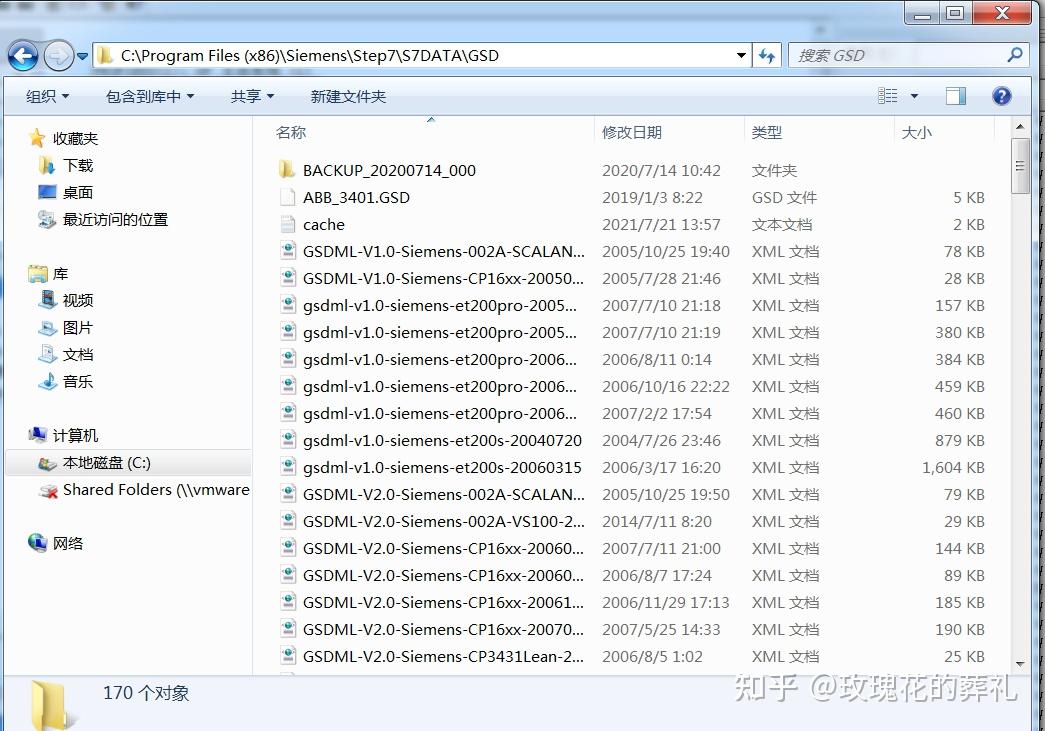
Task: Select ABB_3401.GSD file icon
Action: 287,197
